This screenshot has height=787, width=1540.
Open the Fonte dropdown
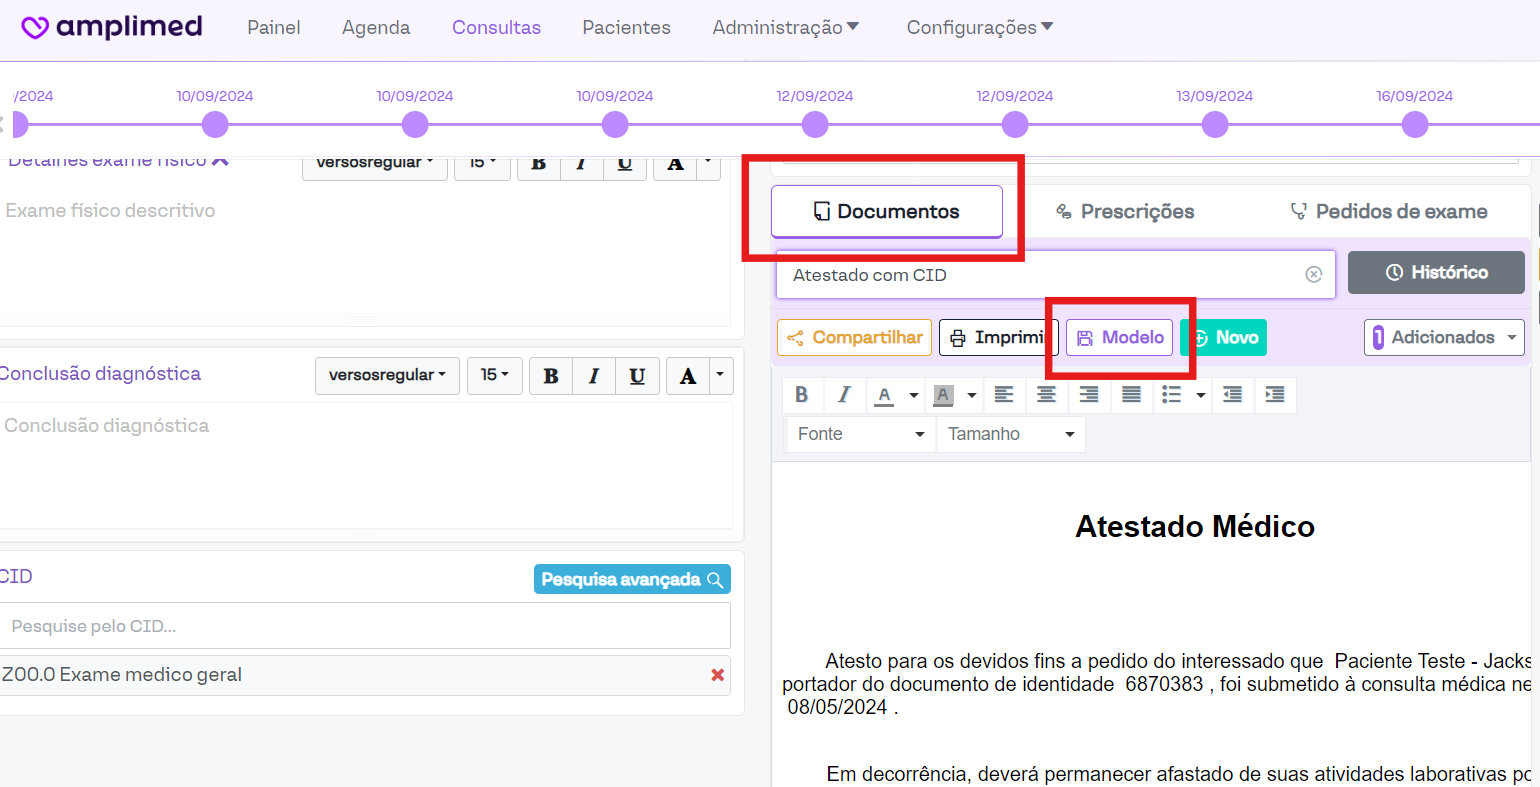[x=860, y=434]
